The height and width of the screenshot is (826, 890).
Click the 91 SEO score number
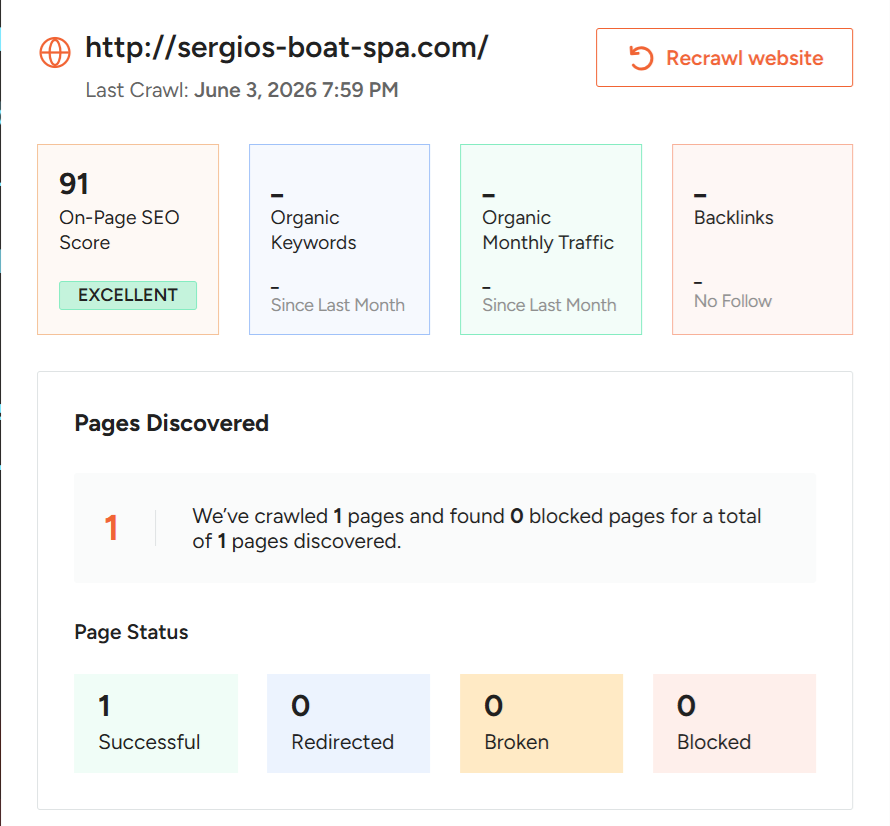pos(74,184)
